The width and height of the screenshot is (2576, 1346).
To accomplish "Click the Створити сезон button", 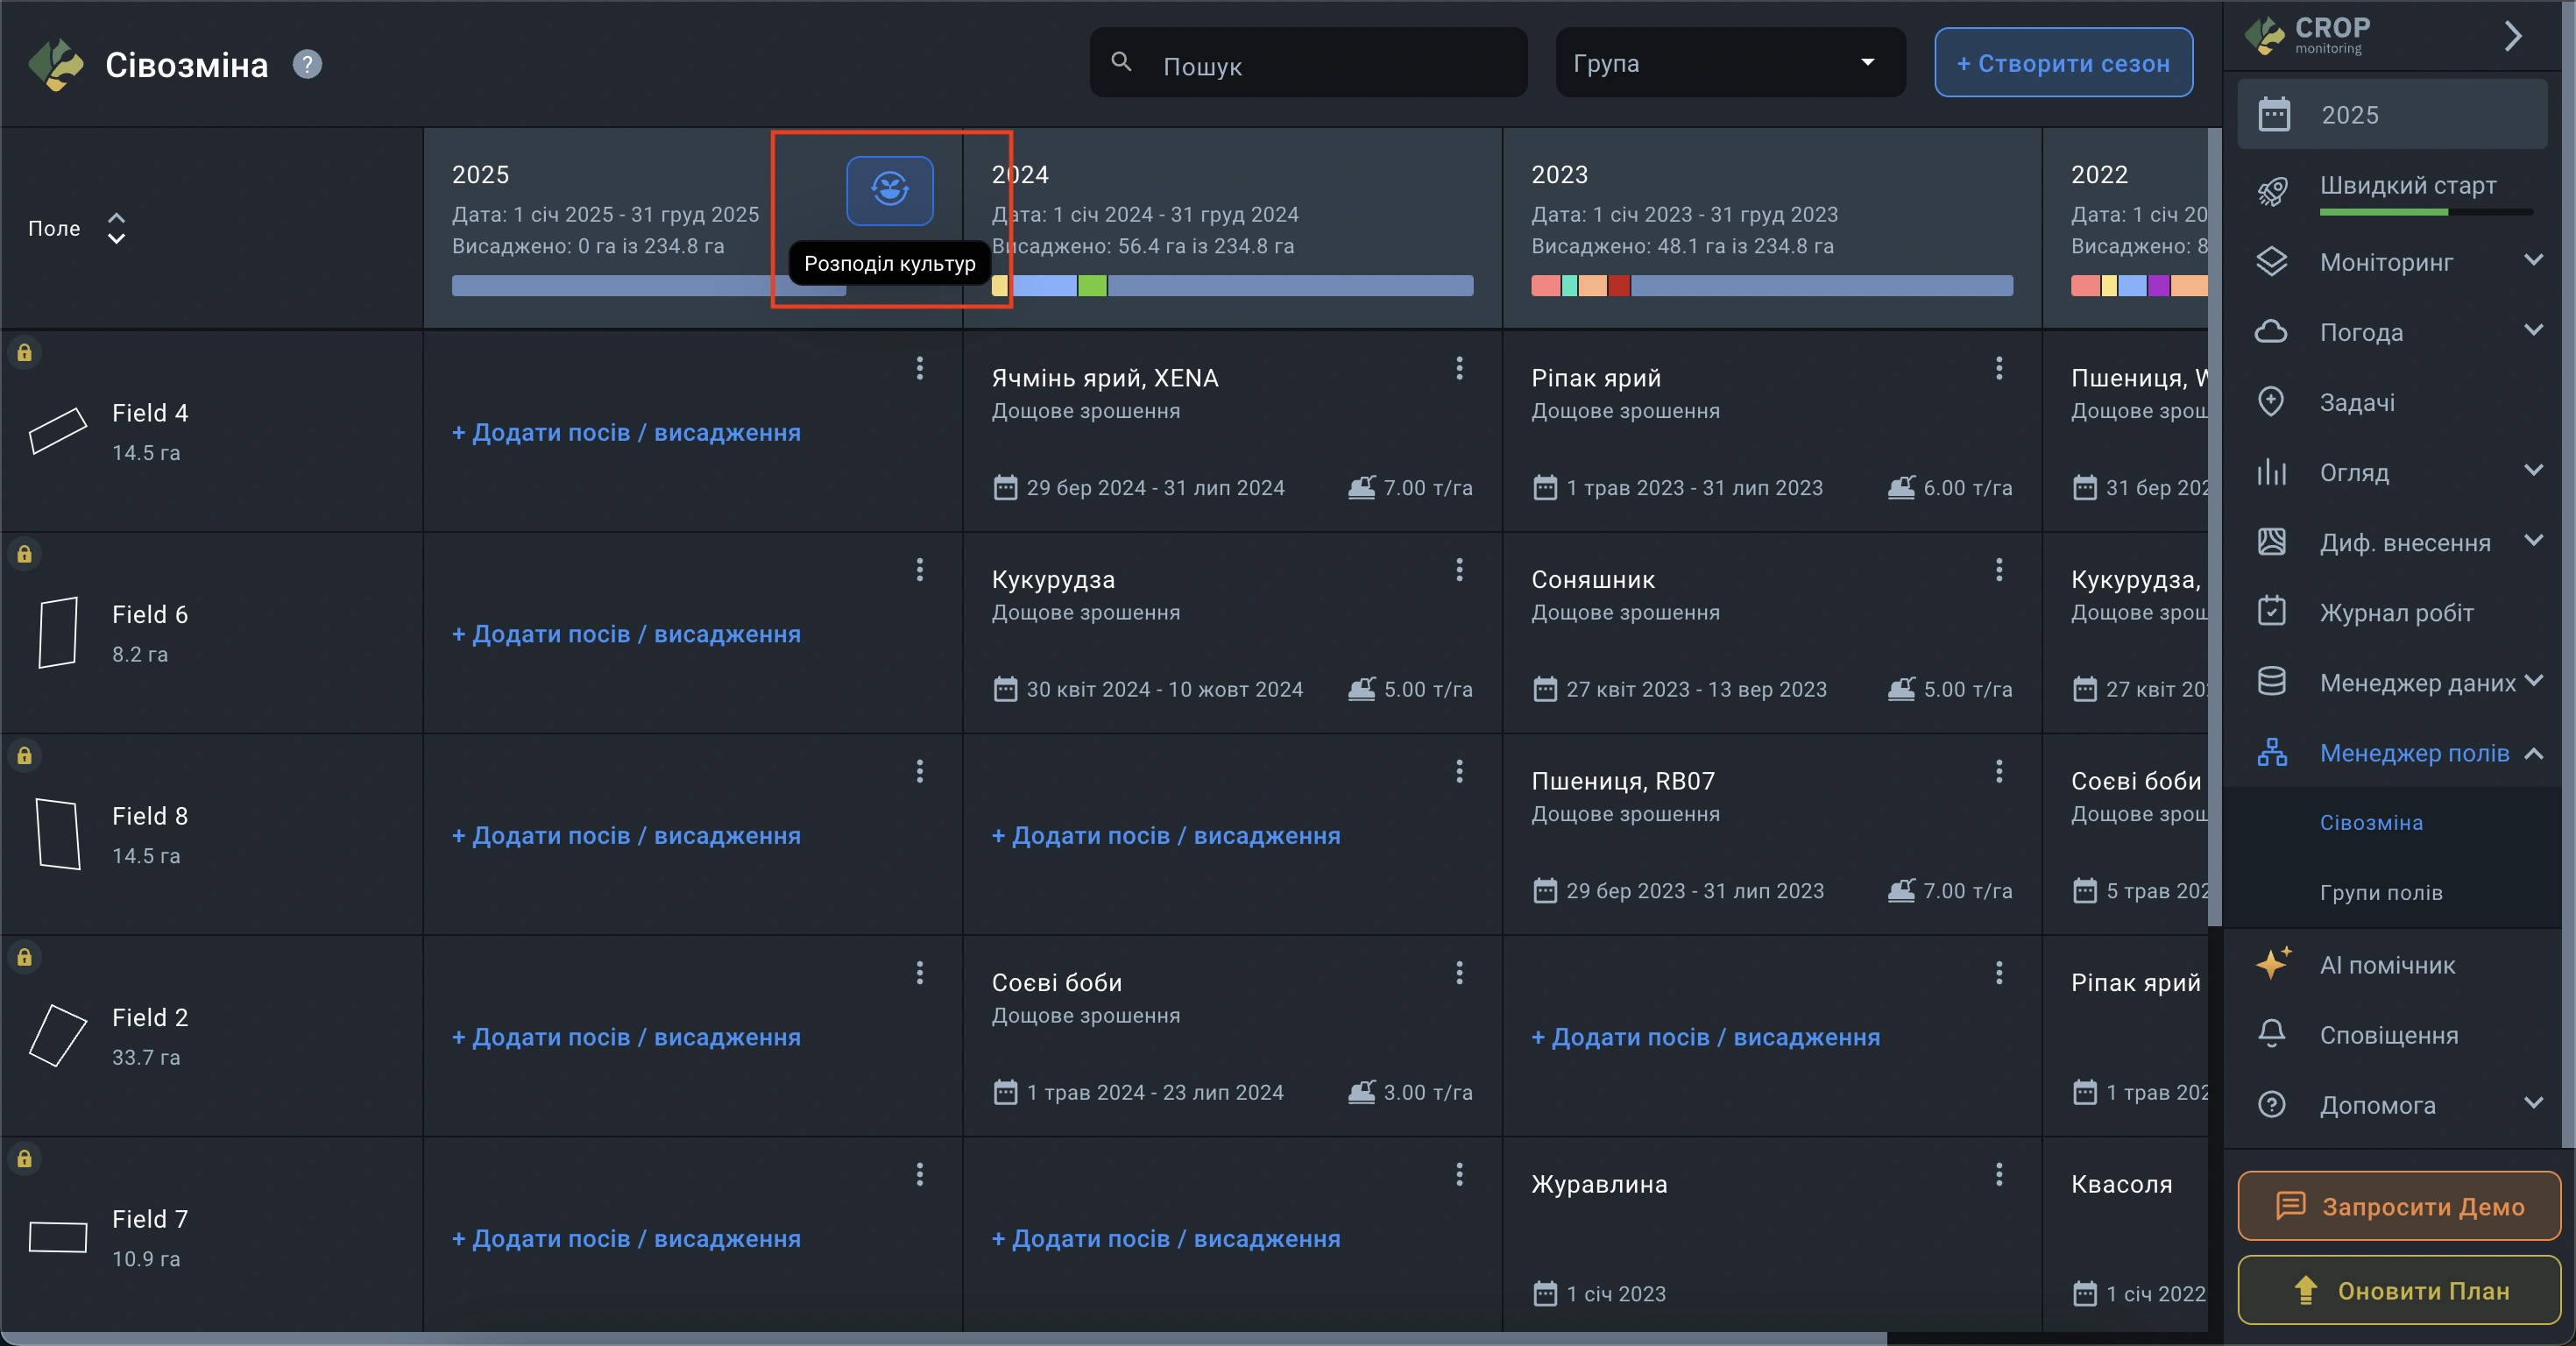I will pos(2062,63).
